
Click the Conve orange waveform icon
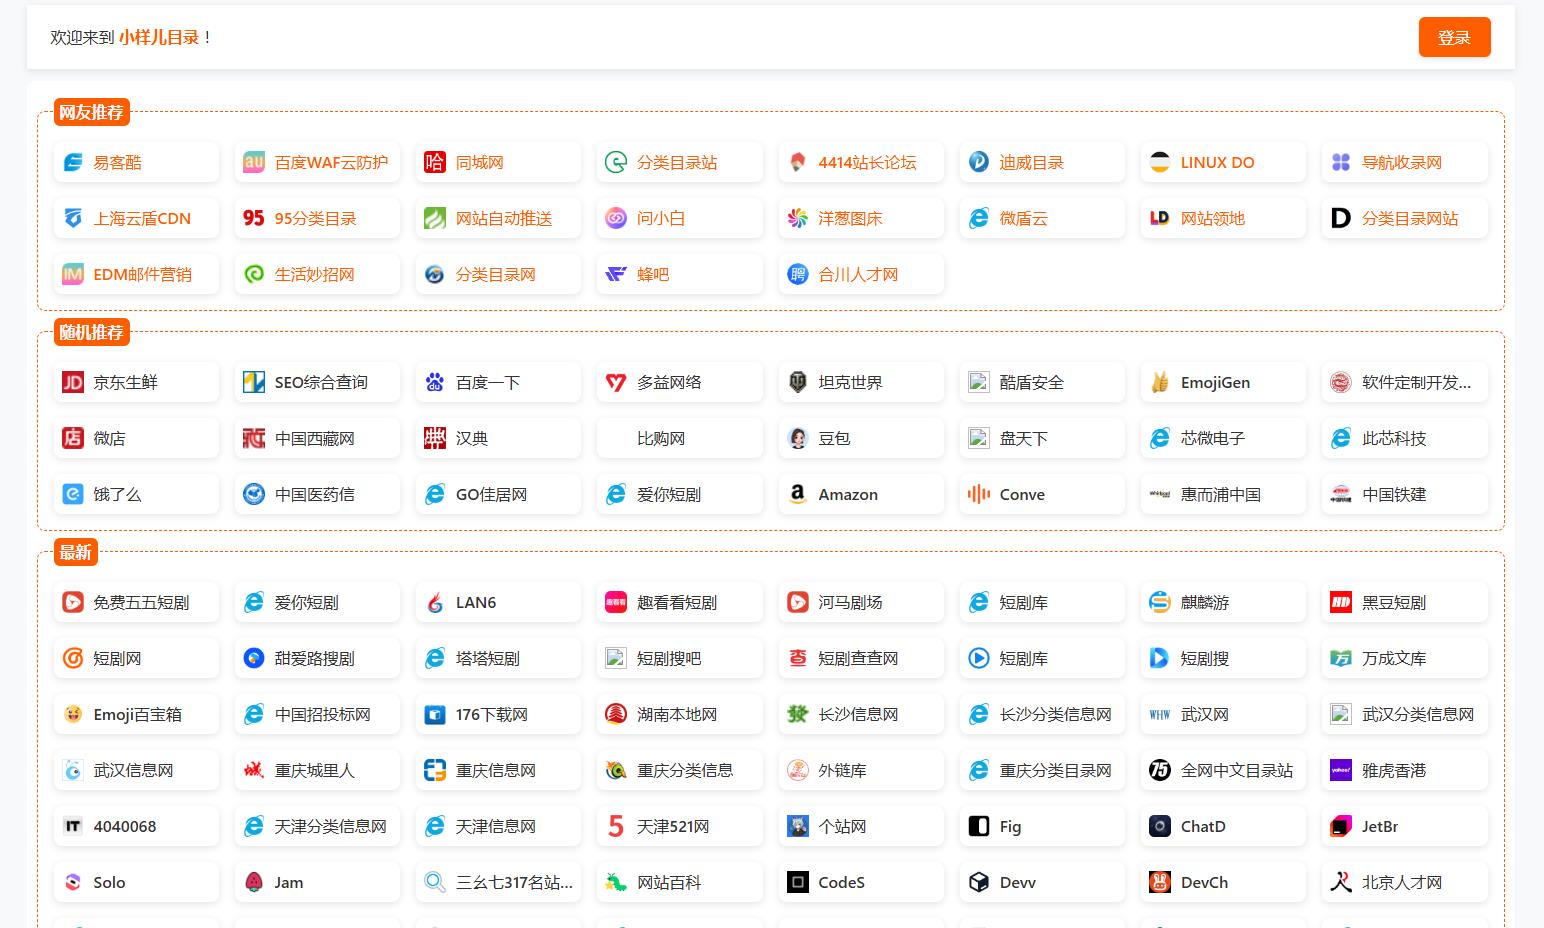979,494
